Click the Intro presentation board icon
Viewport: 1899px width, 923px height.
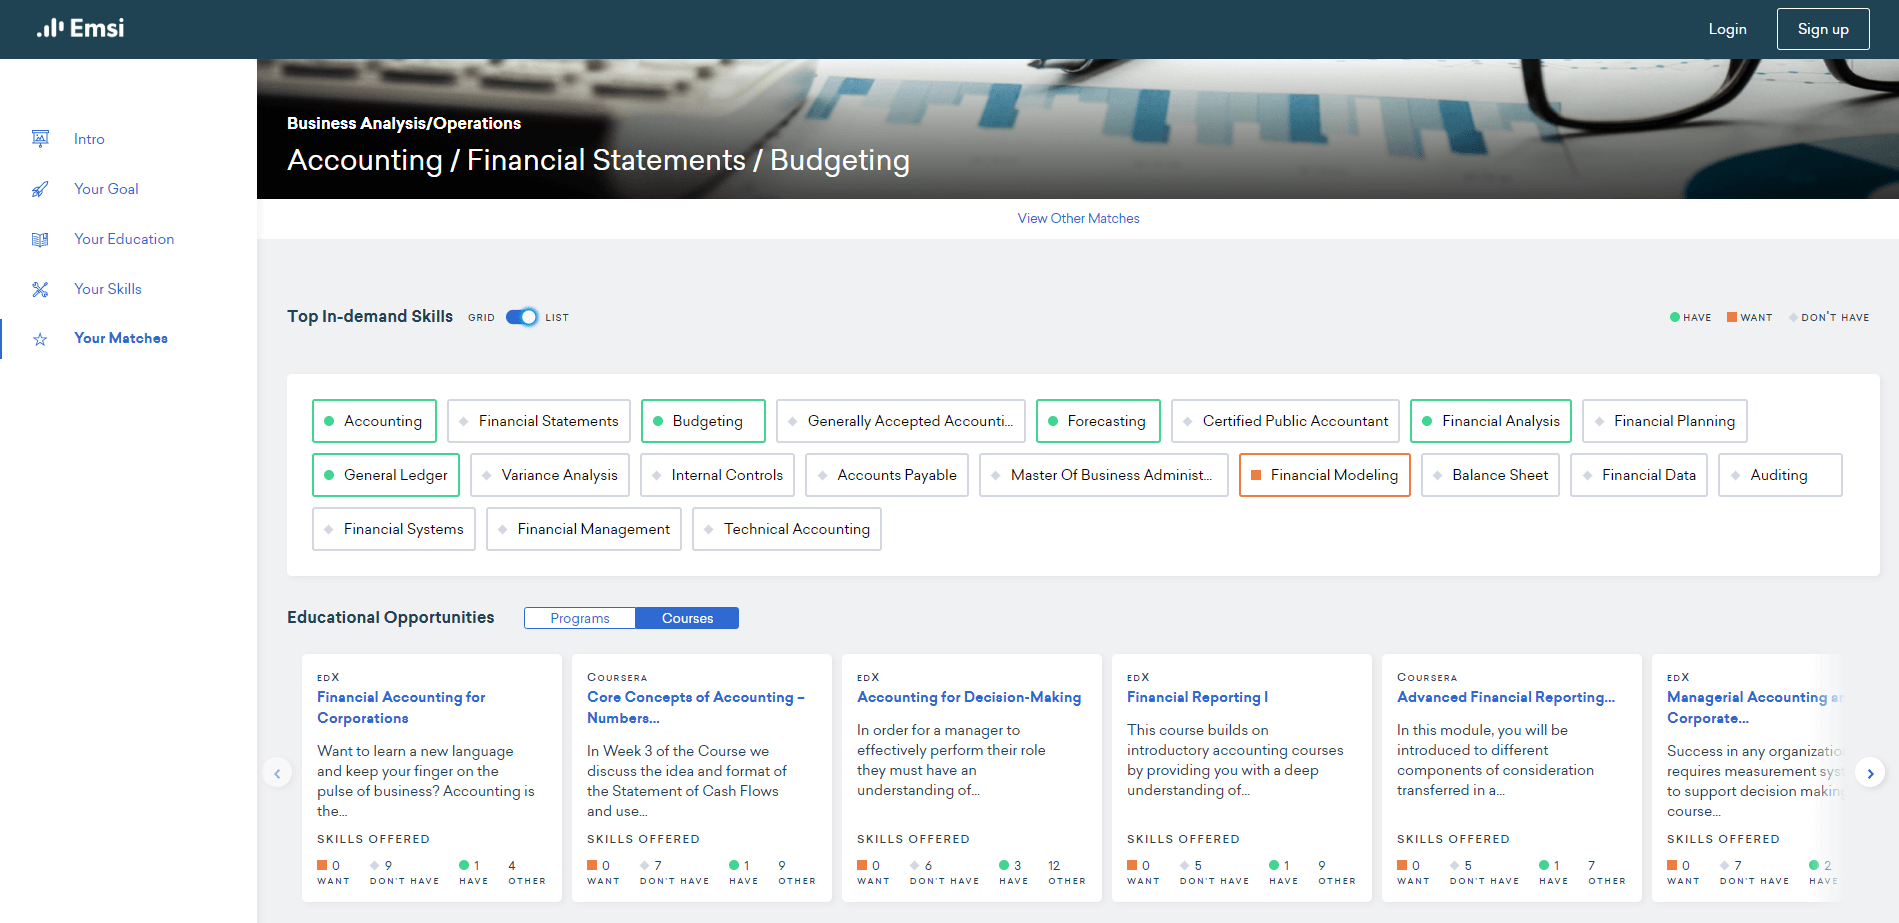click(40, 139)
